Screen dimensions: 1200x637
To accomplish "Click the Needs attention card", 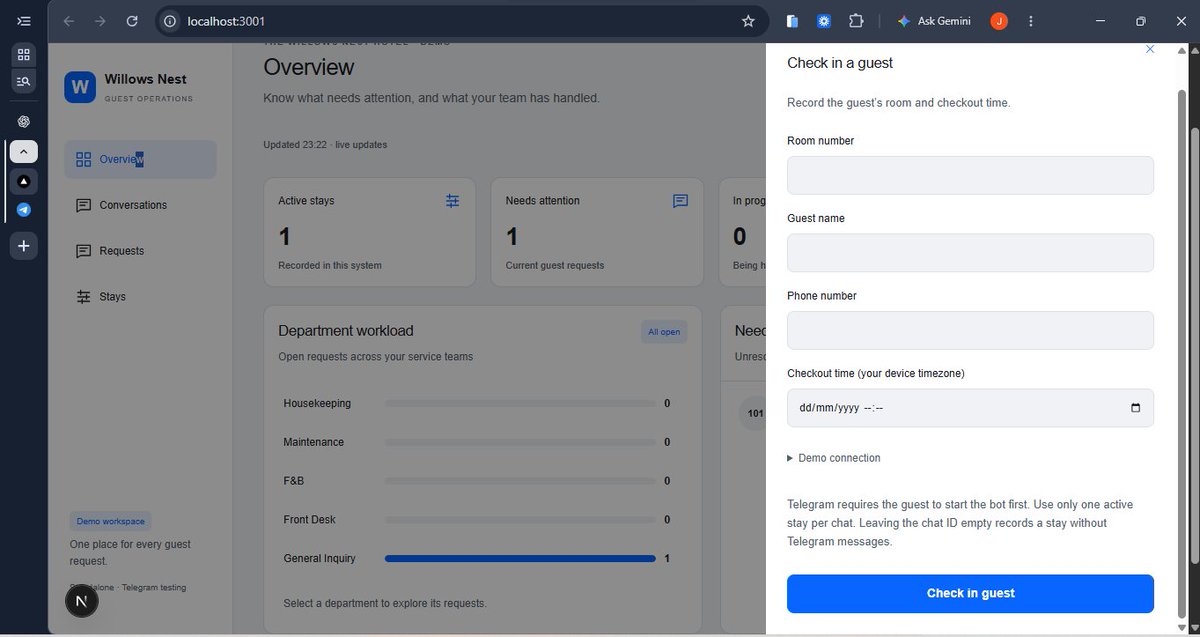I will [597, 233].
